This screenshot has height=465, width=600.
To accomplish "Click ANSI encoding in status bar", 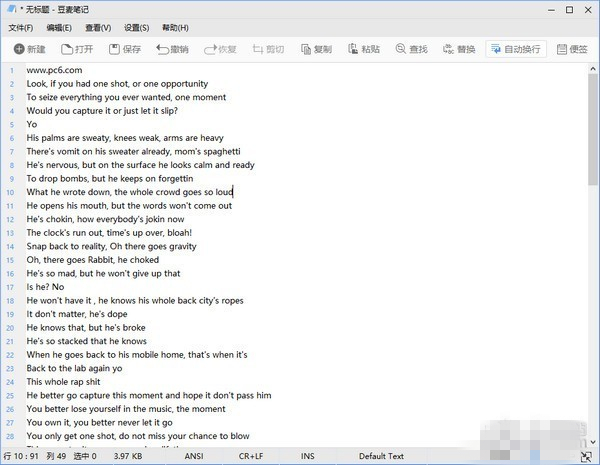I will [194, 456].
